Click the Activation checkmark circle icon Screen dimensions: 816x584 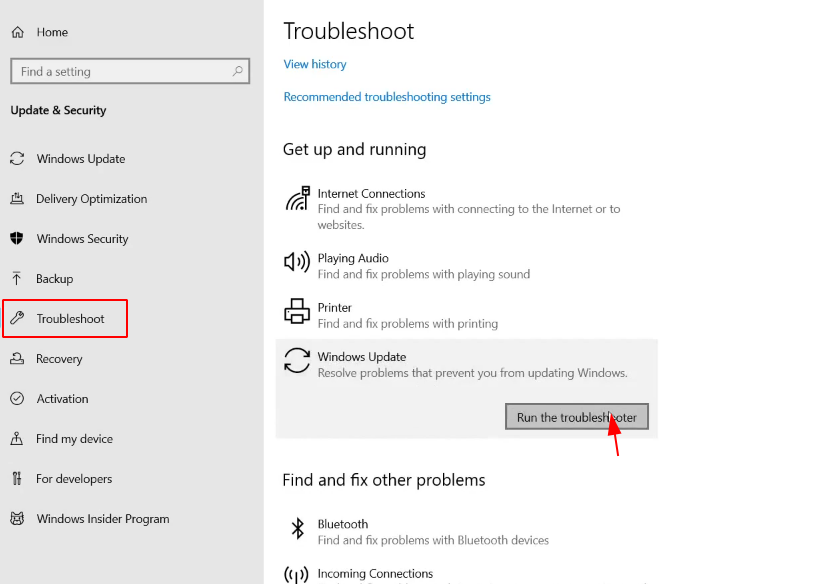(17, 399)
